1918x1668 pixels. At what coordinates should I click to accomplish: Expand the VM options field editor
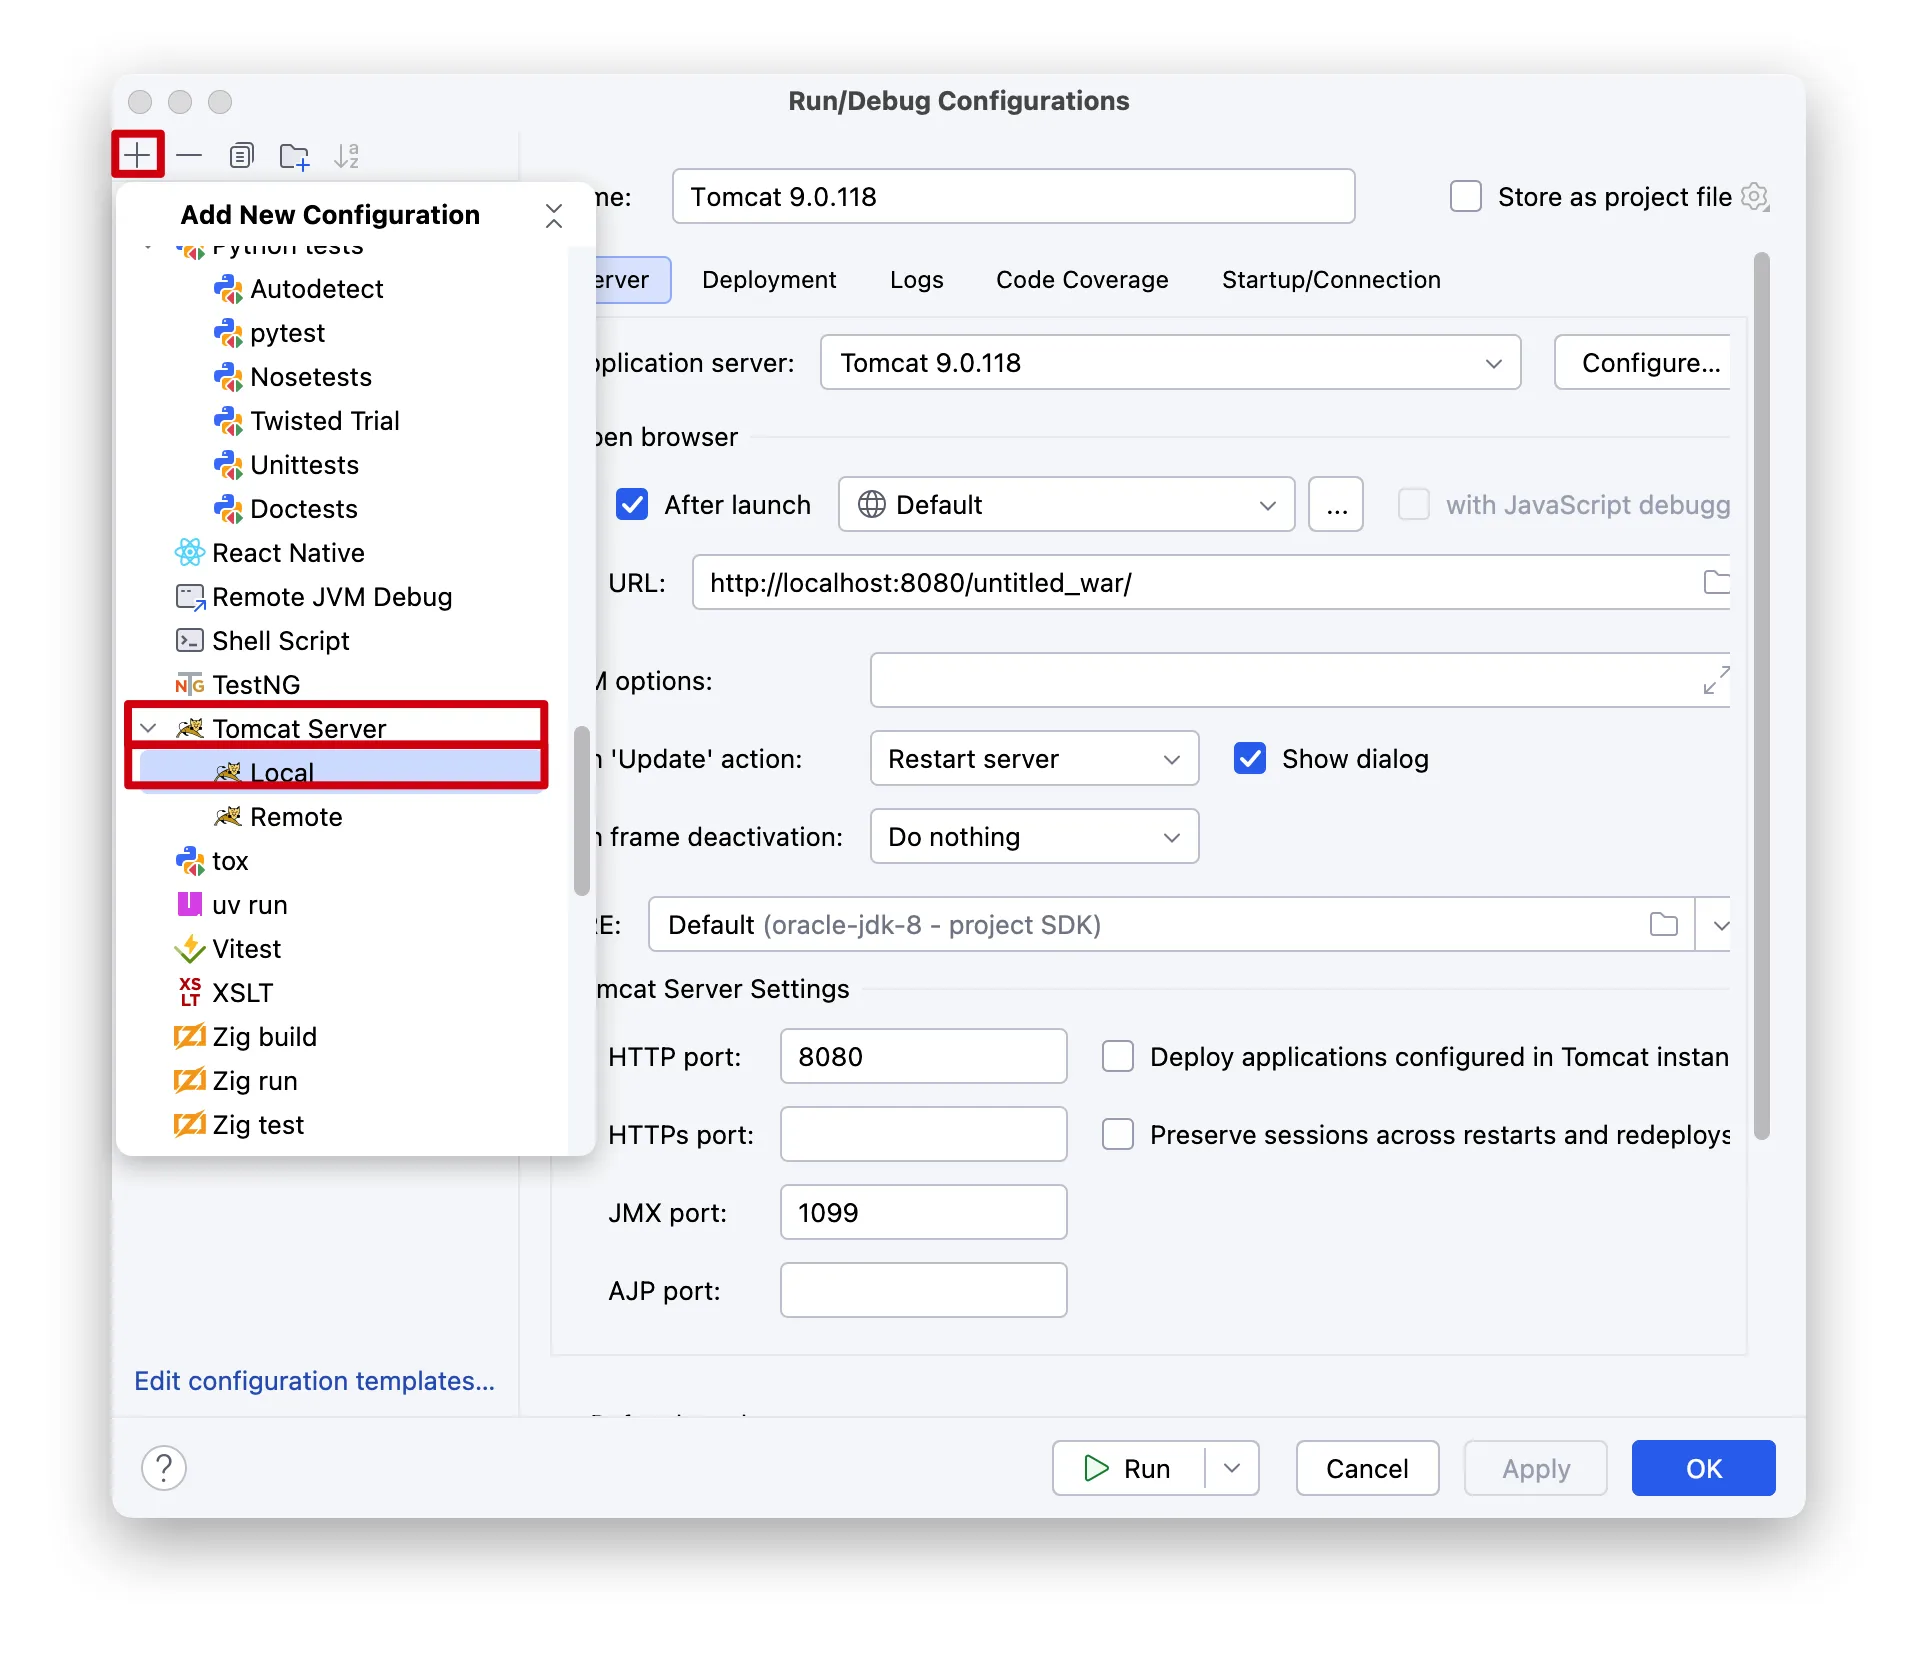[1716, 680]
